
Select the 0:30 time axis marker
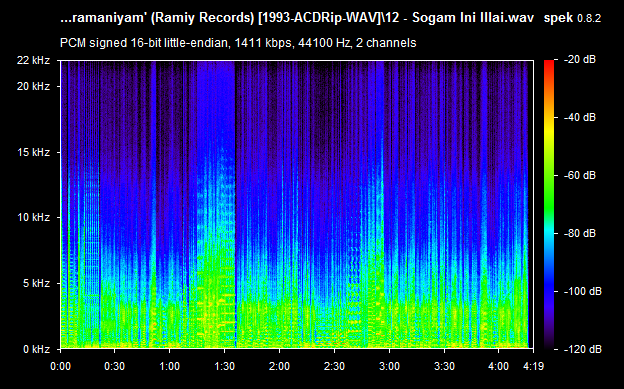[x=115, y=366]
